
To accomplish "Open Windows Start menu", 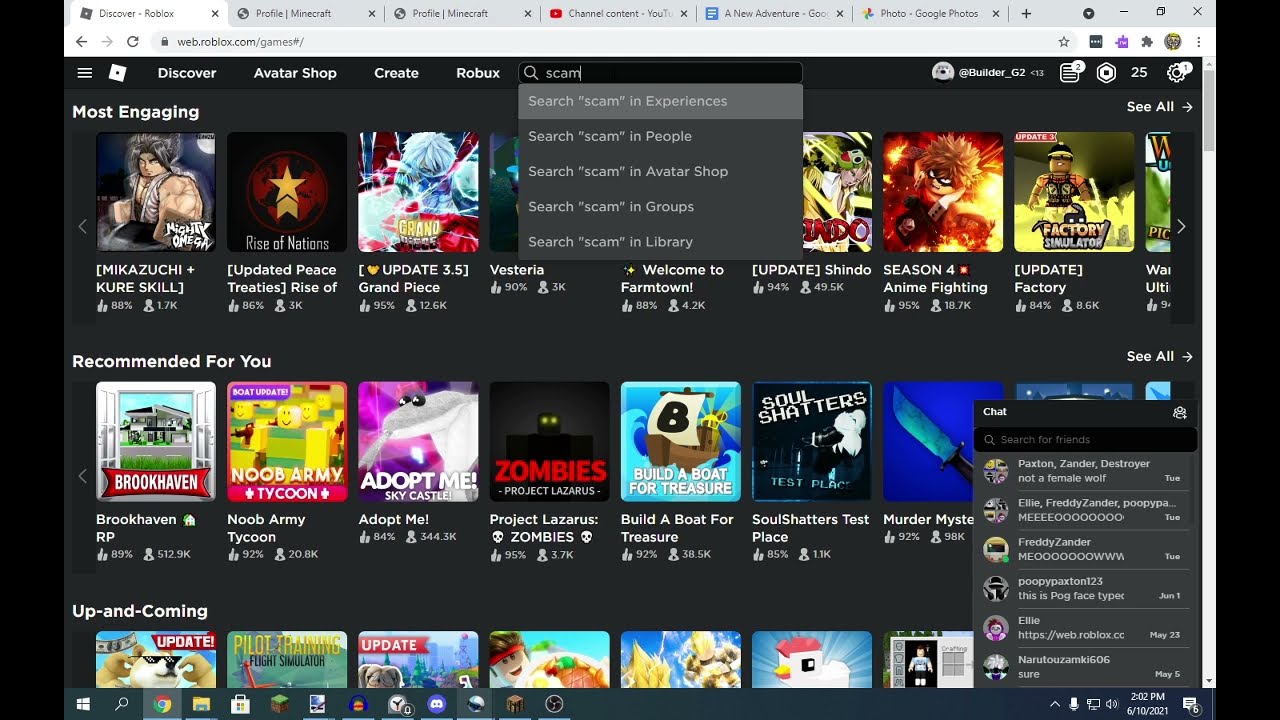I will click(x=84, y=704).
